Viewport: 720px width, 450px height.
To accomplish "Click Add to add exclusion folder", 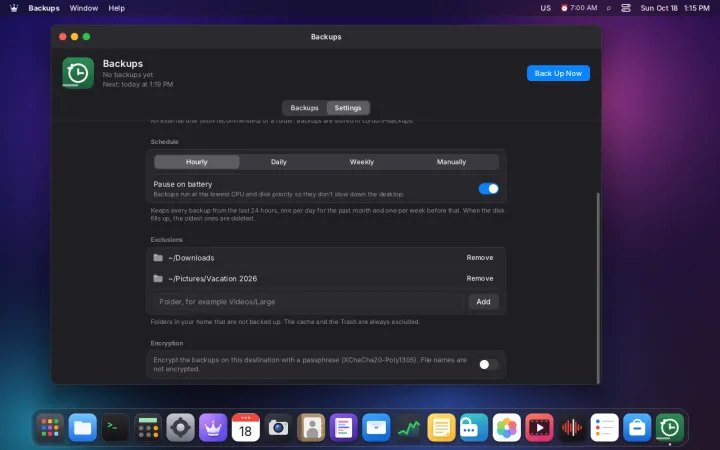I will 483,302.
